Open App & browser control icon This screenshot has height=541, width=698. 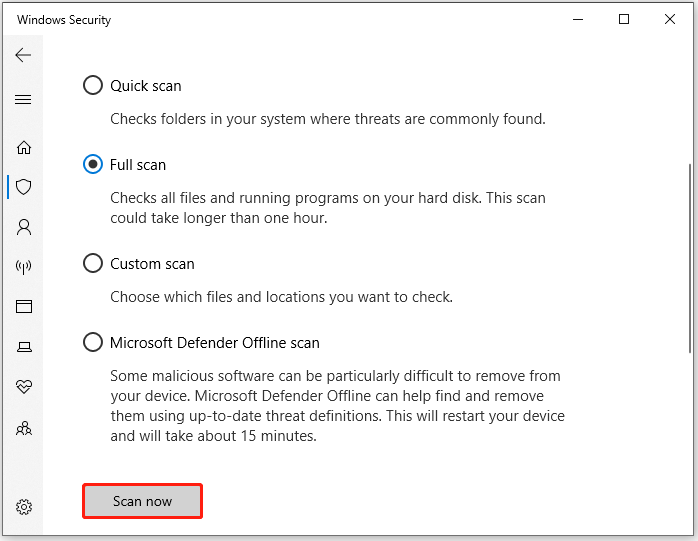tap(24, 306)
